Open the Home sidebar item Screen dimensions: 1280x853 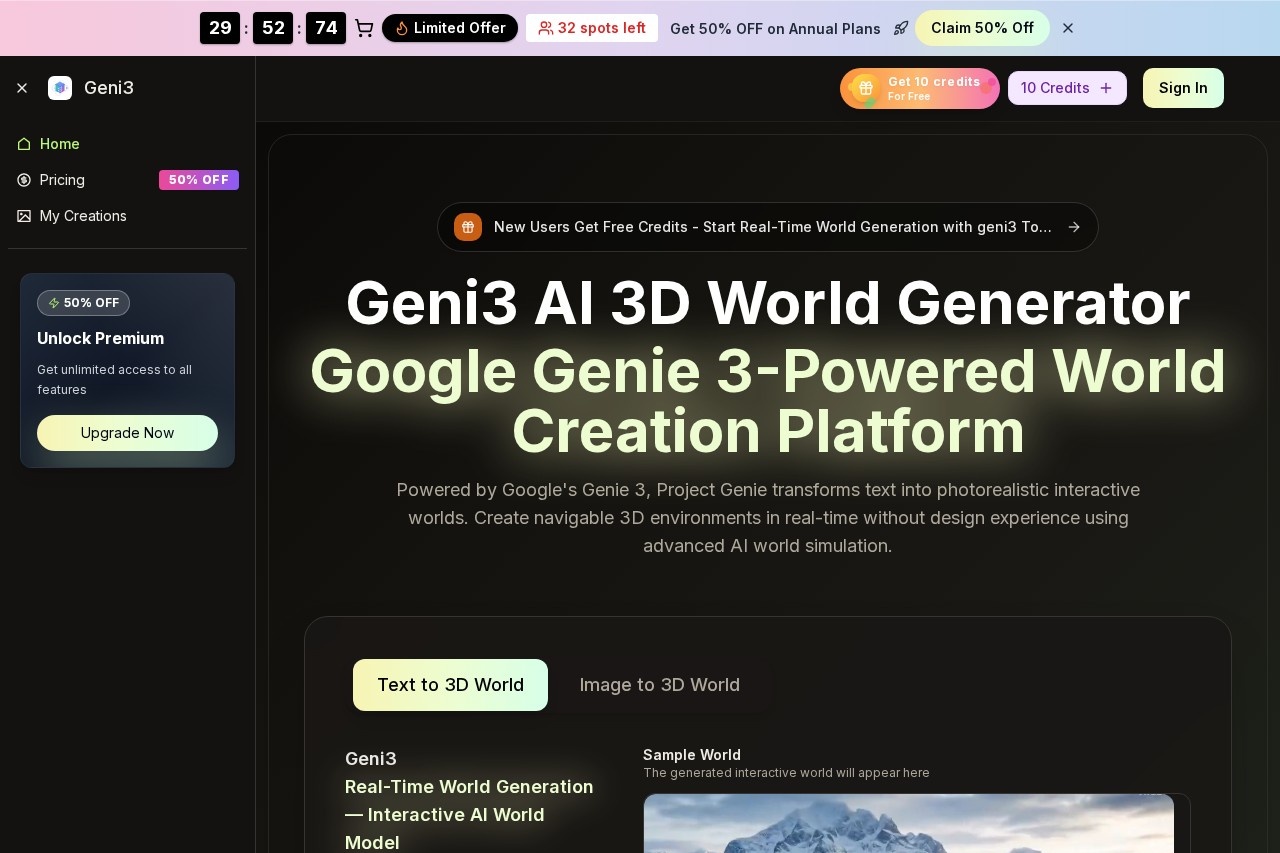pos(127,144)
